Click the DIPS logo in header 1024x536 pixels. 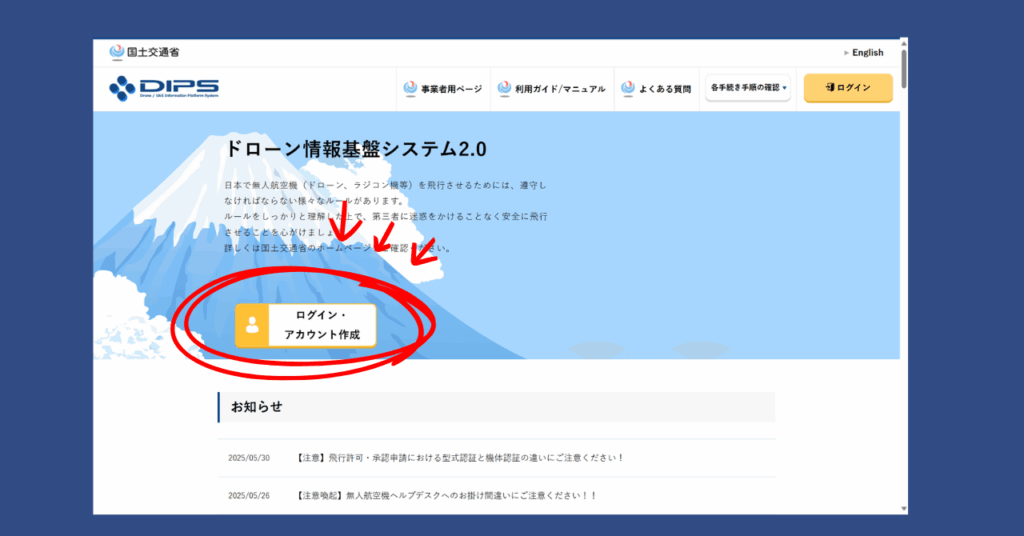(164, 88)
